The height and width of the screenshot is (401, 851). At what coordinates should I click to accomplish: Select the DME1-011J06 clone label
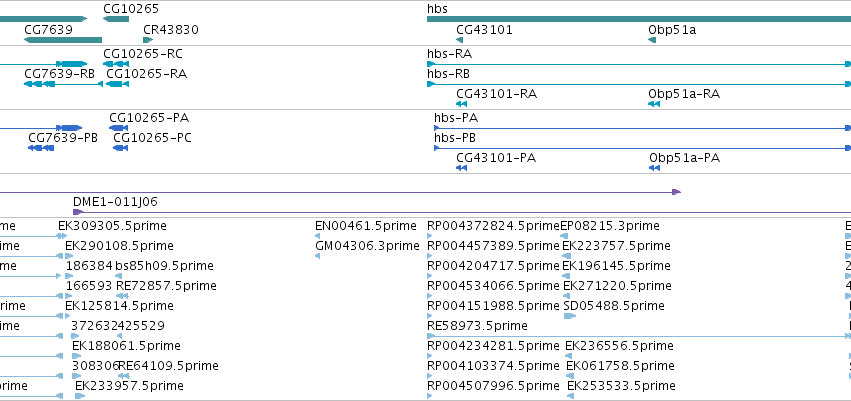pyautogui.click(x=116, y=202)
